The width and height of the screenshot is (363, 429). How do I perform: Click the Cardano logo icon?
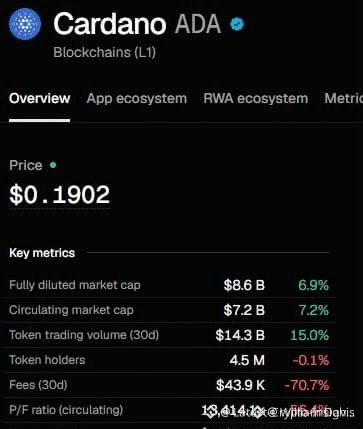tap(25, 24)
